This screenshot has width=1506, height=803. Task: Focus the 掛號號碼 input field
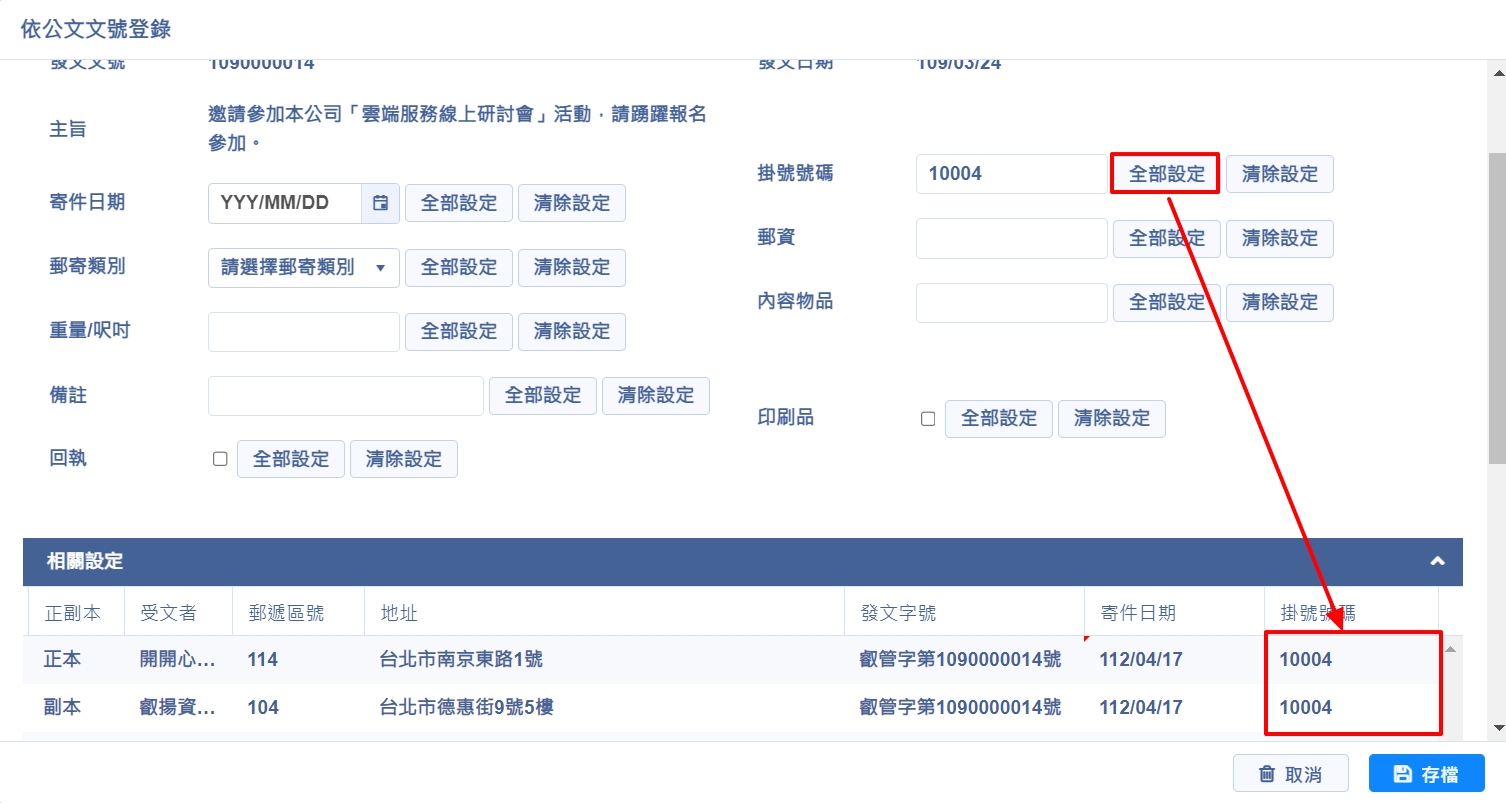pyautogui.click(x=1010, y=174)
